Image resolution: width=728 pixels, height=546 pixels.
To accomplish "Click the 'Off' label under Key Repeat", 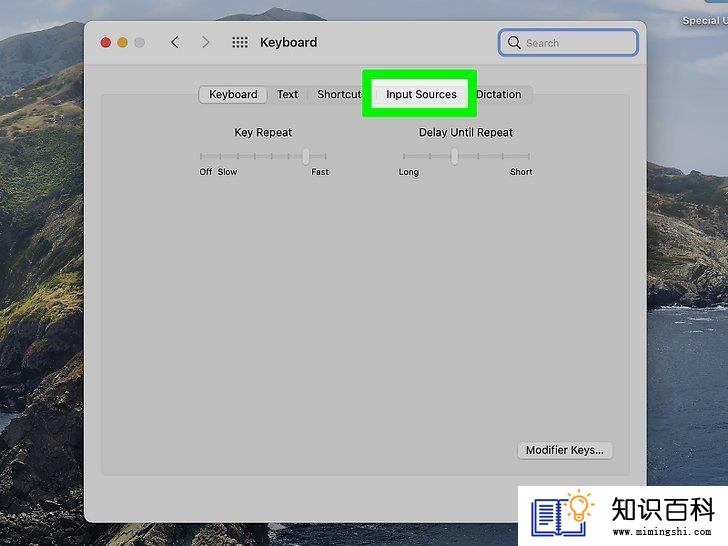I will click(206, 172).
